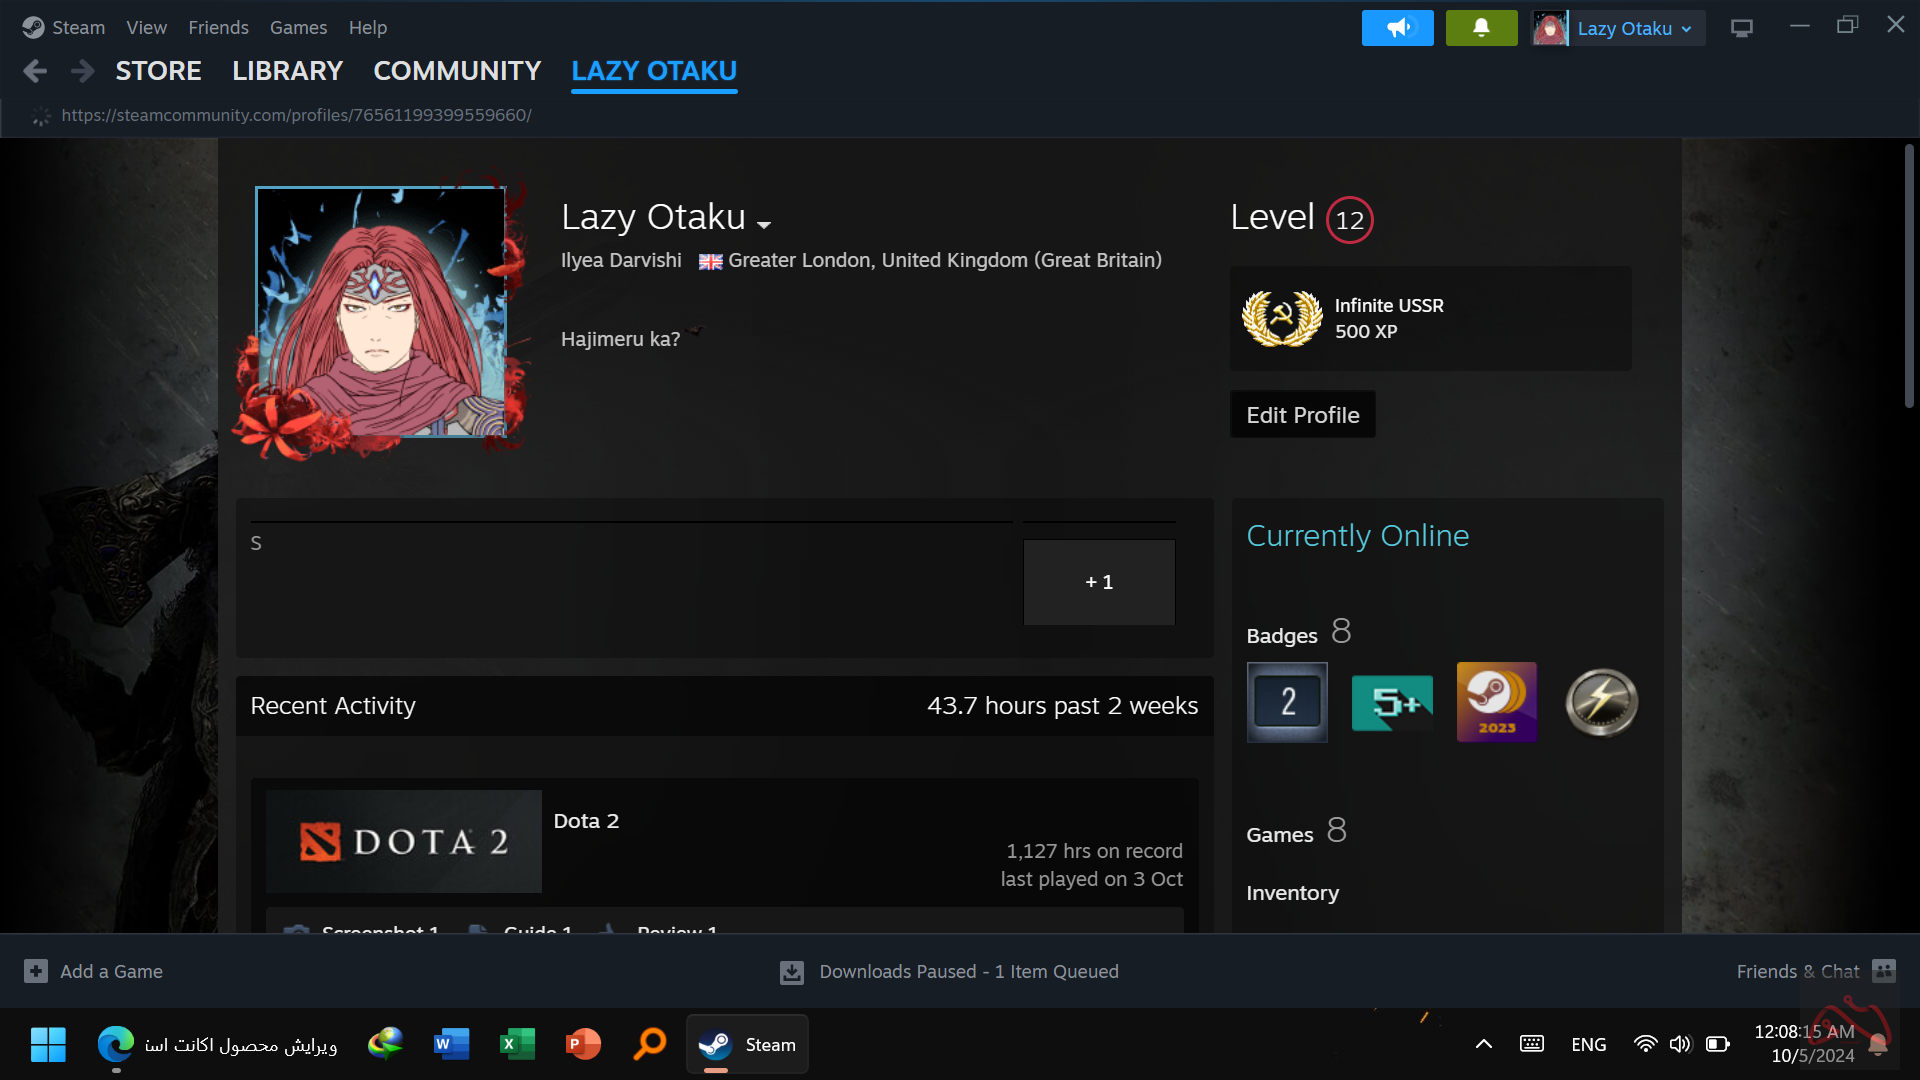Image resolution: width=1920 pixels, height=1080 pixels.
Task: Click the announcements megaphone icon
Action: (x=1397, y=28)
